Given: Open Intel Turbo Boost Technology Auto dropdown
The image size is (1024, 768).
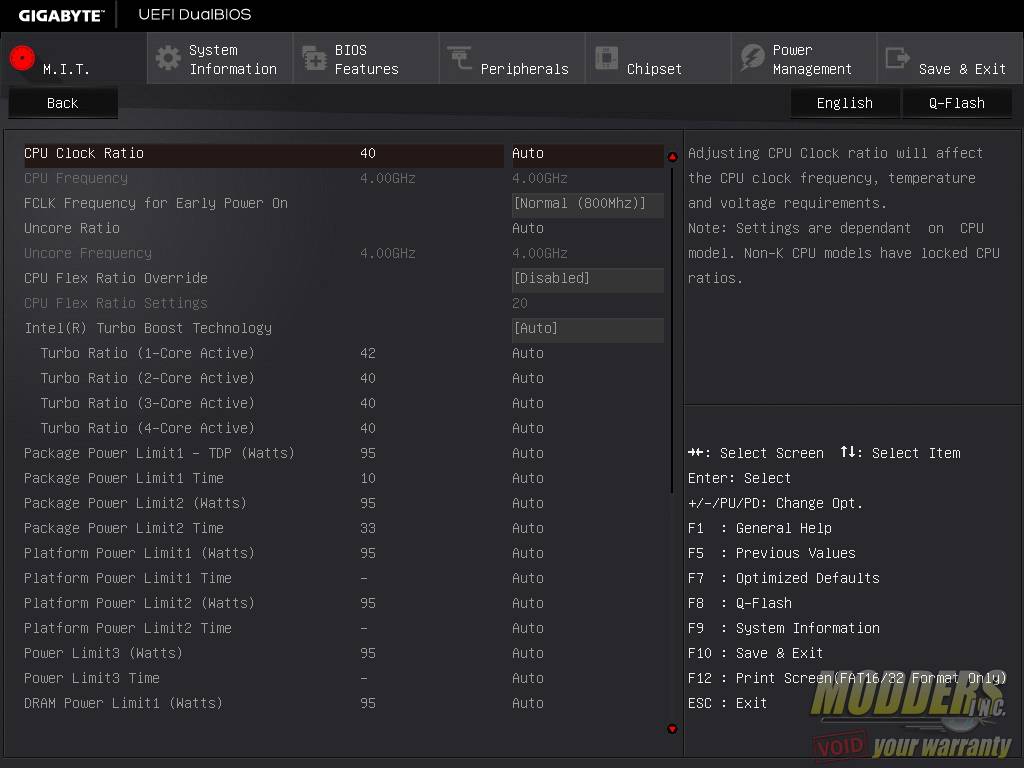Looking at the screenshot, I should coord(587,329).
